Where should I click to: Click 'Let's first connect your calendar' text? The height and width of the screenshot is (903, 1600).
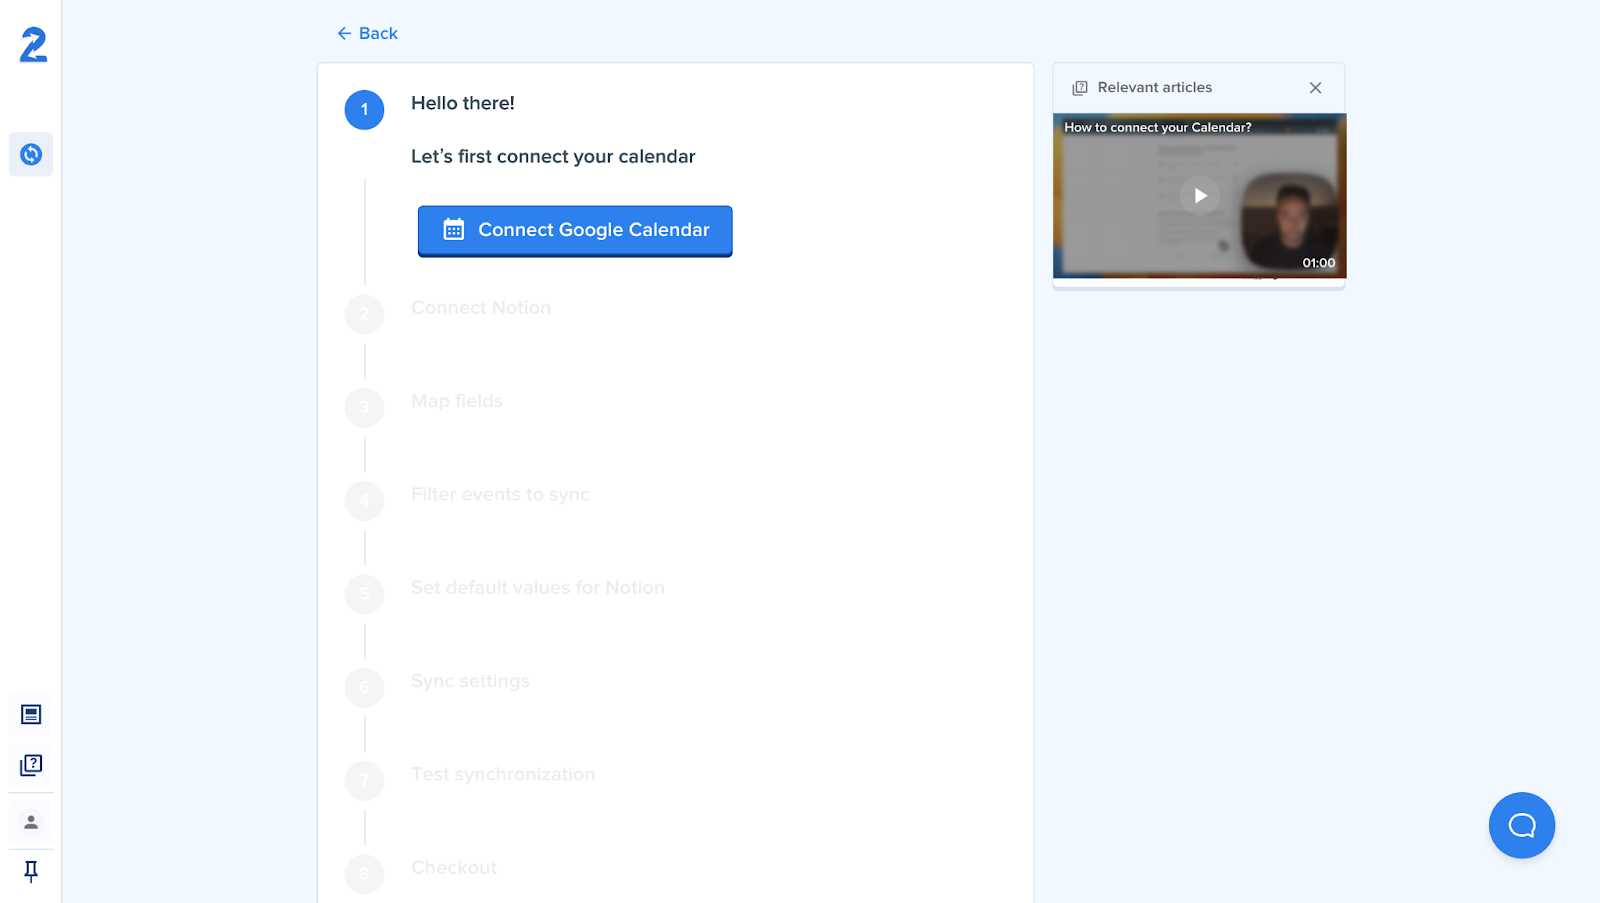[553, 156]
